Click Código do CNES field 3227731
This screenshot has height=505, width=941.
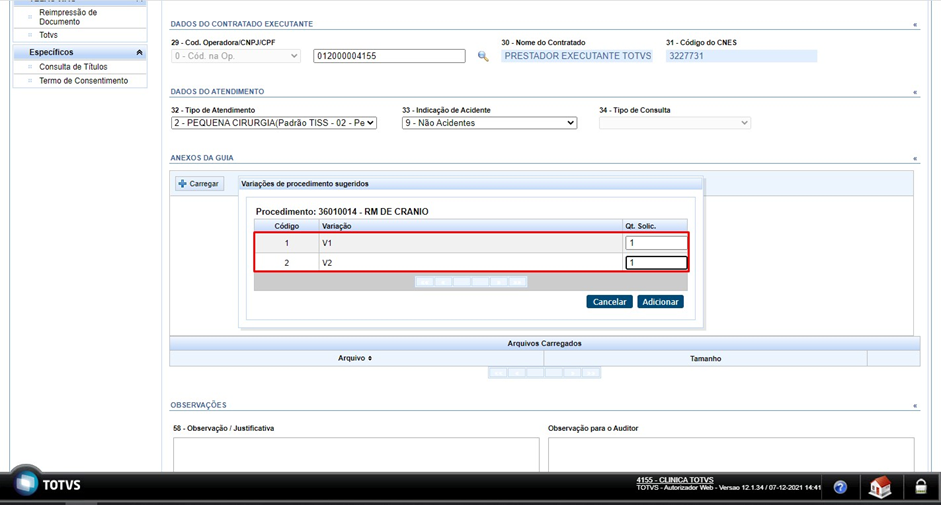741,56
